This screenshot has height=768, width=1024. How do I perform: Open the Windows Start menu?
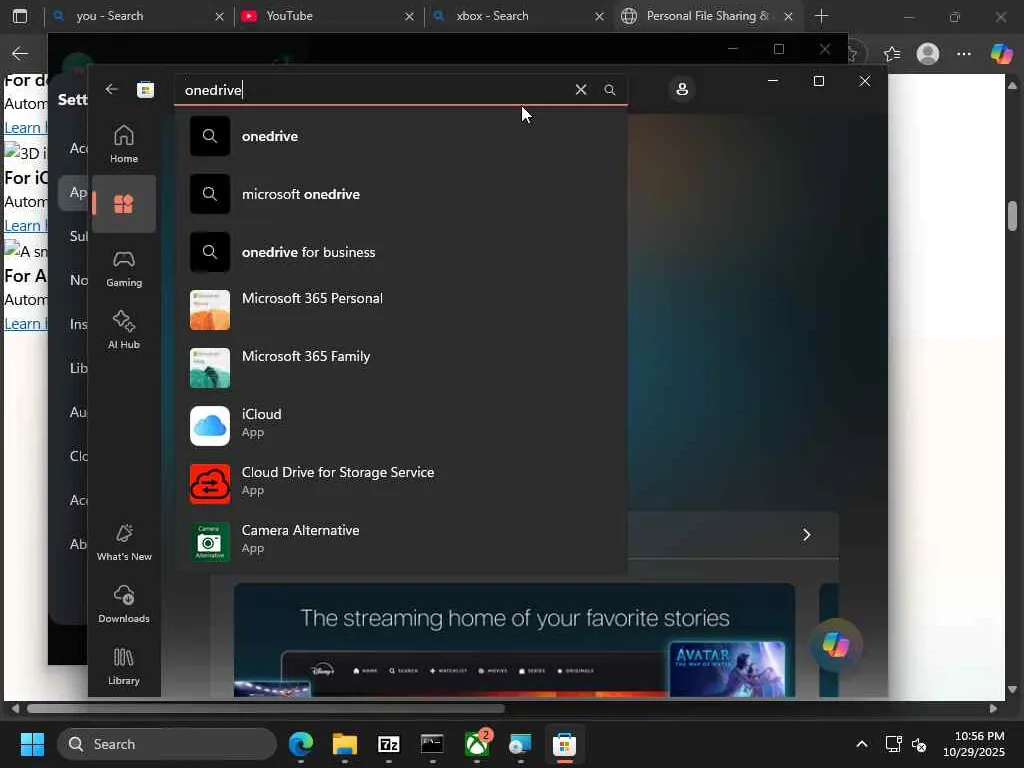[32, 744]
